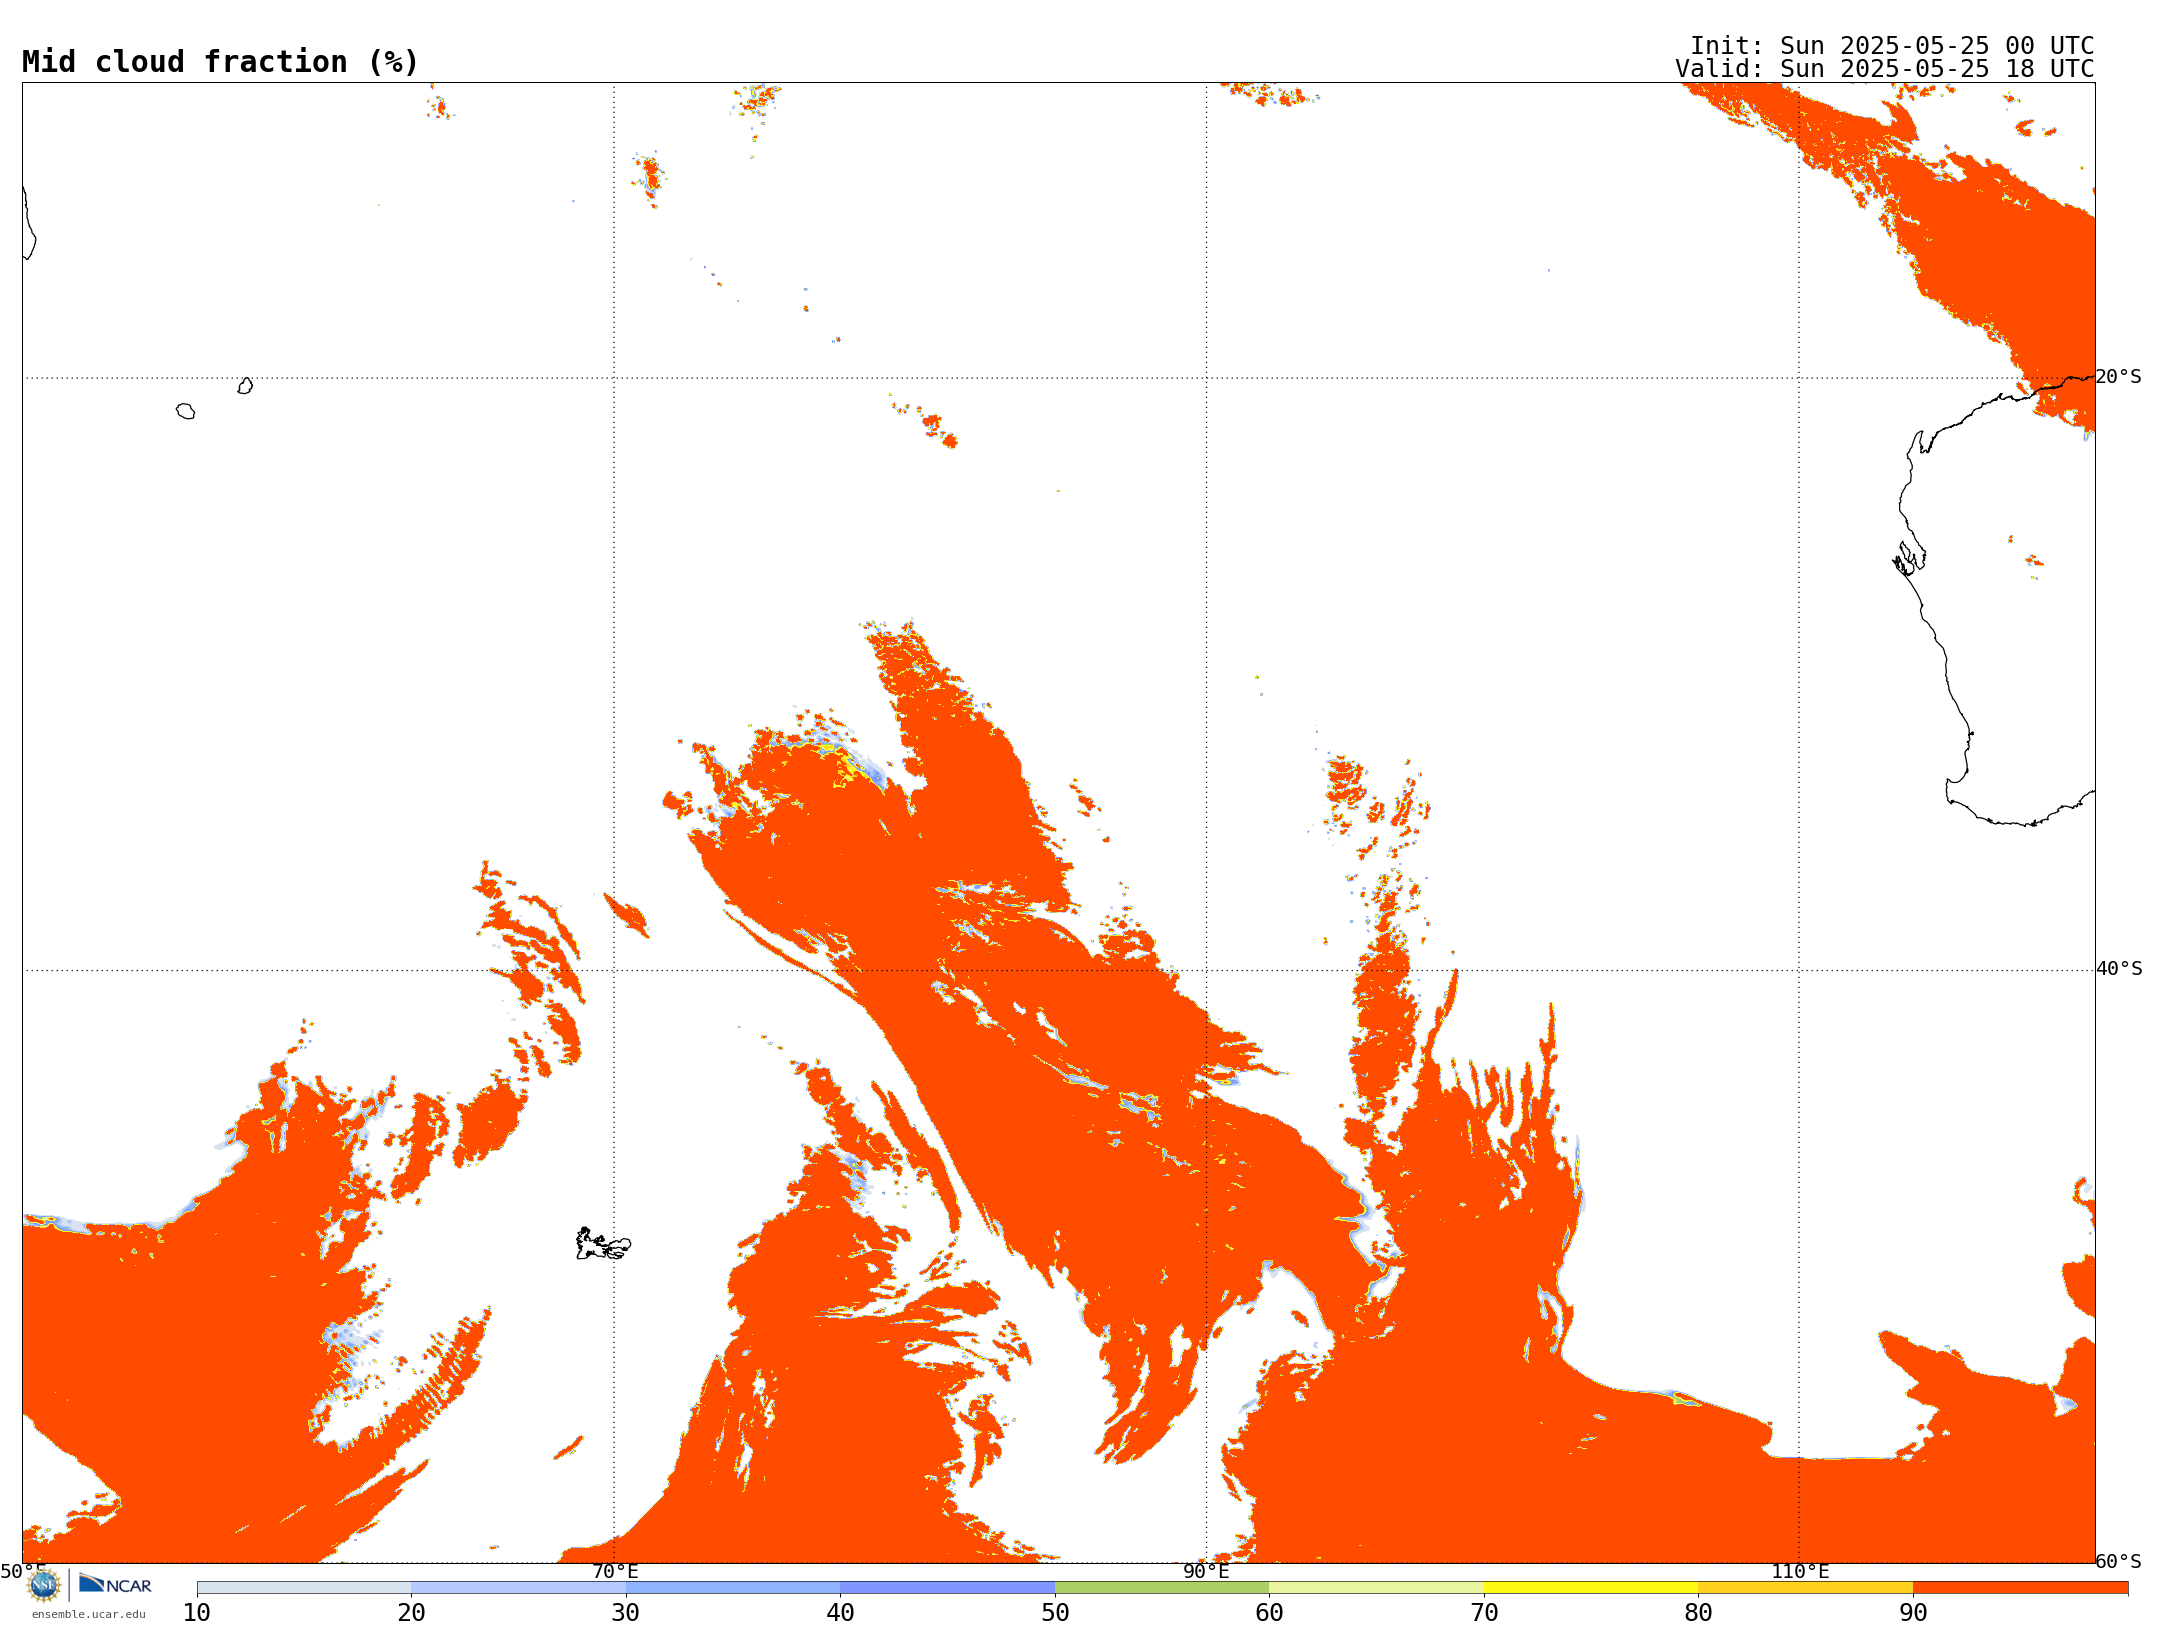Click the 90°E longitude label
Screen dimensions: 2160x1626
[x=1206, y=1572]
